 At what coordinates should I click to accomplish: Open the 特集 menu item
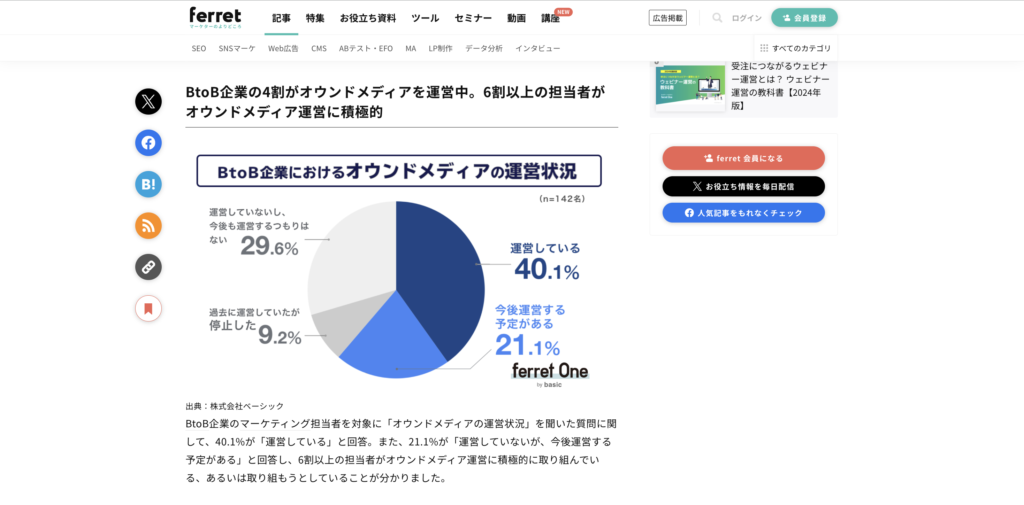coord(315,18)
